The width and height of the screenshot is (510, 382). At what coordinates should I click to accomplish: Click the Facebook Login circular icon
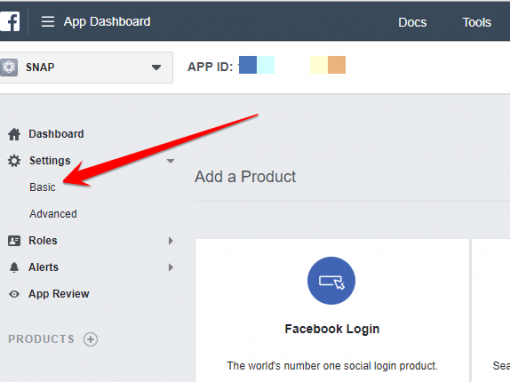331,281
